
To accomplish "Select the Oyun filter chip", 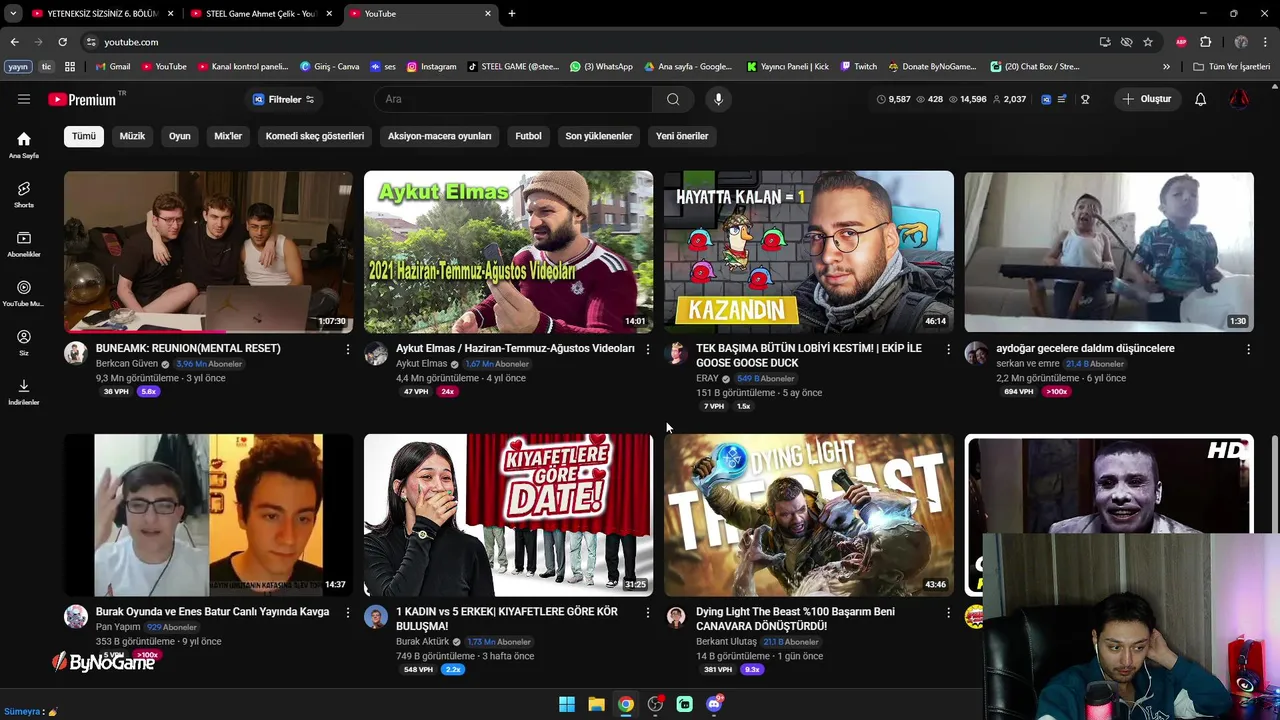I will click(x=180, y=136).
